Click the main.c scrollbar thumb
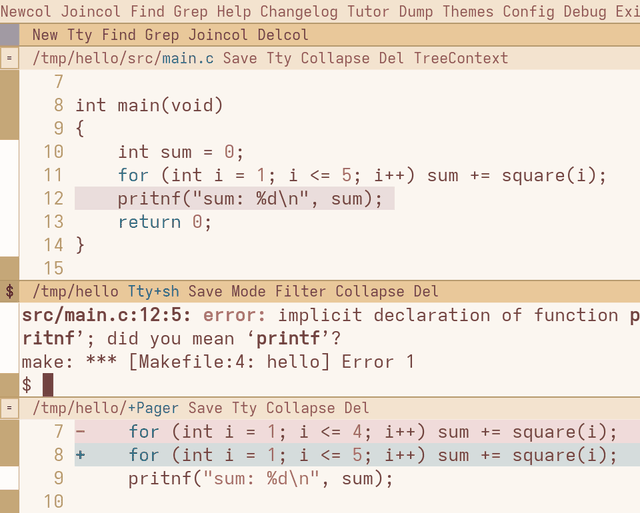 pos(9,198)
